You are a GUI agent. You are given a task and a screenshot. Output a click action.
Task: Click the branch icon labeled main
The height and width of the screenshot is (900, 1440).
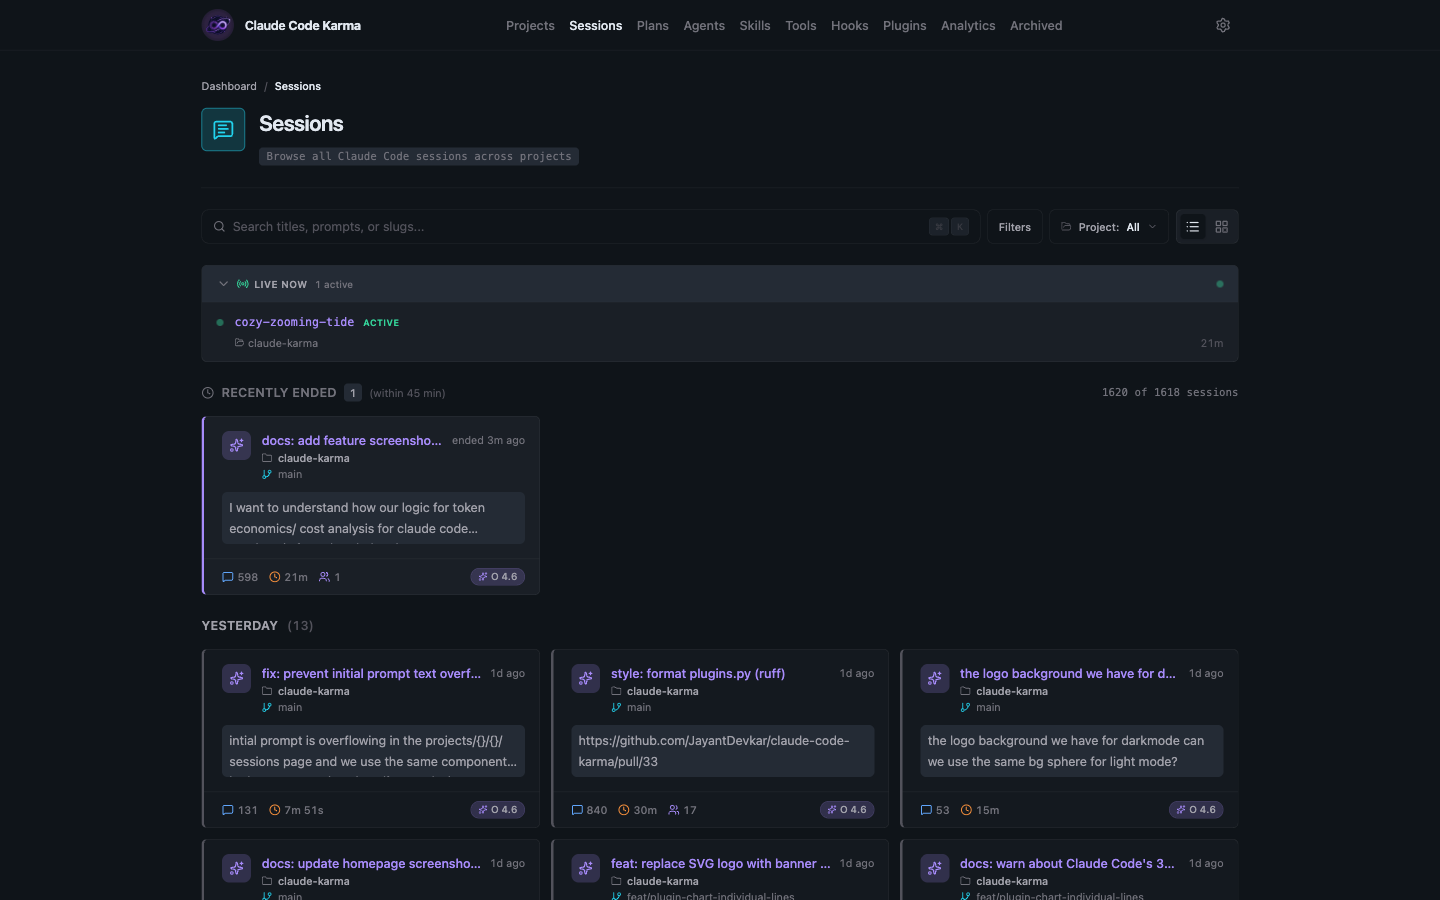[265, 474]
